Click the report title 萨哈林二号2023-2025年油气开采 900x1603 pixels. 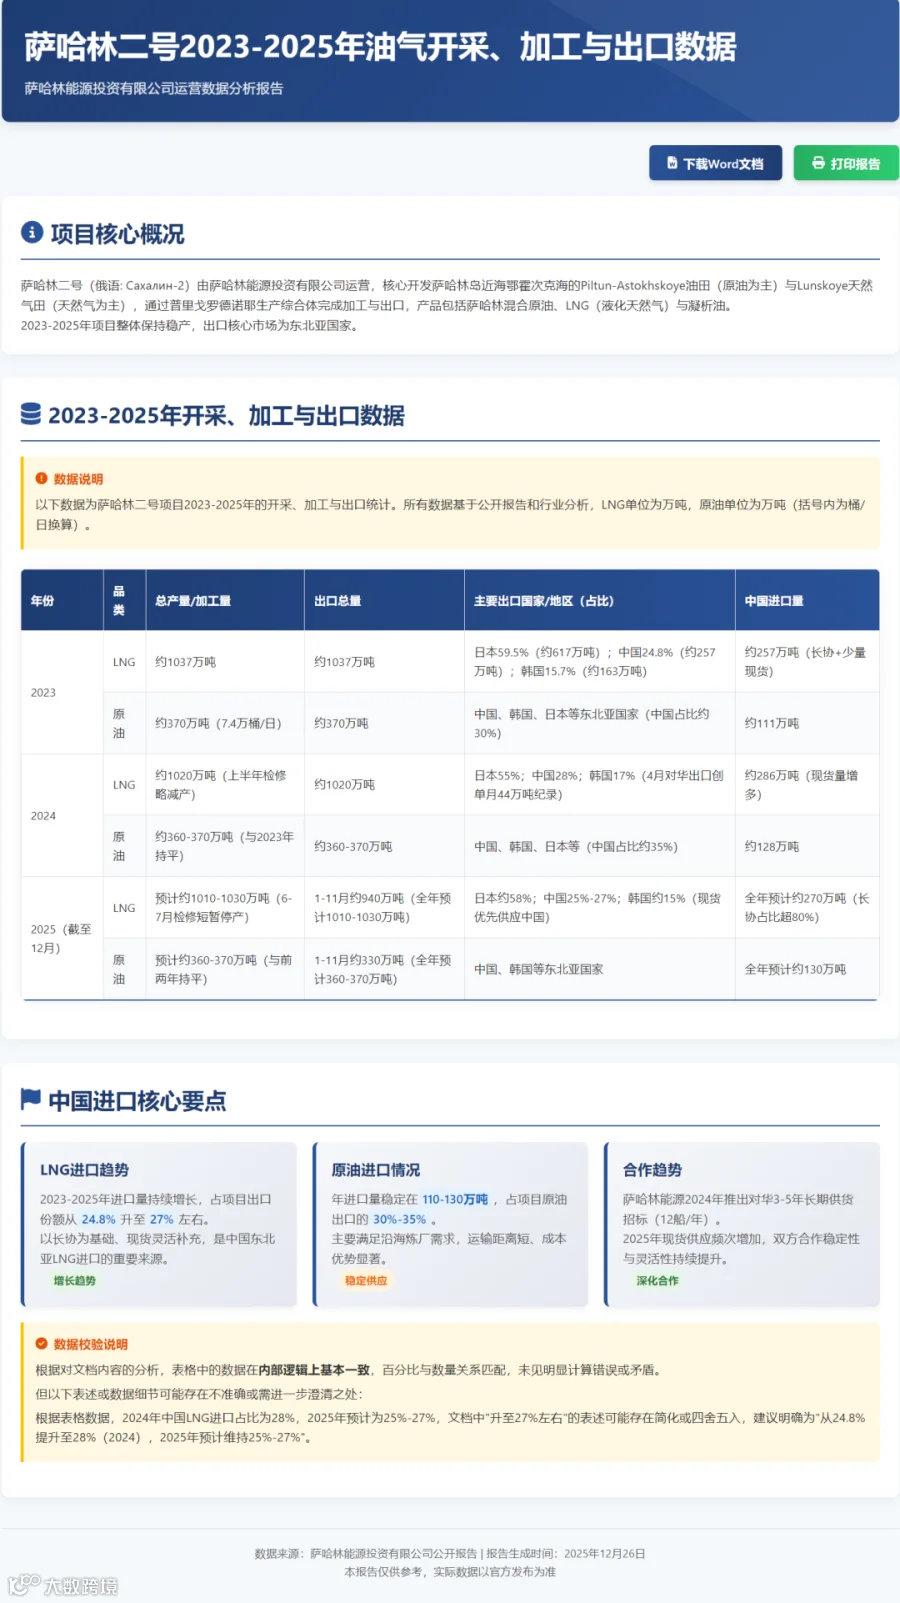[x=380, y=47]
